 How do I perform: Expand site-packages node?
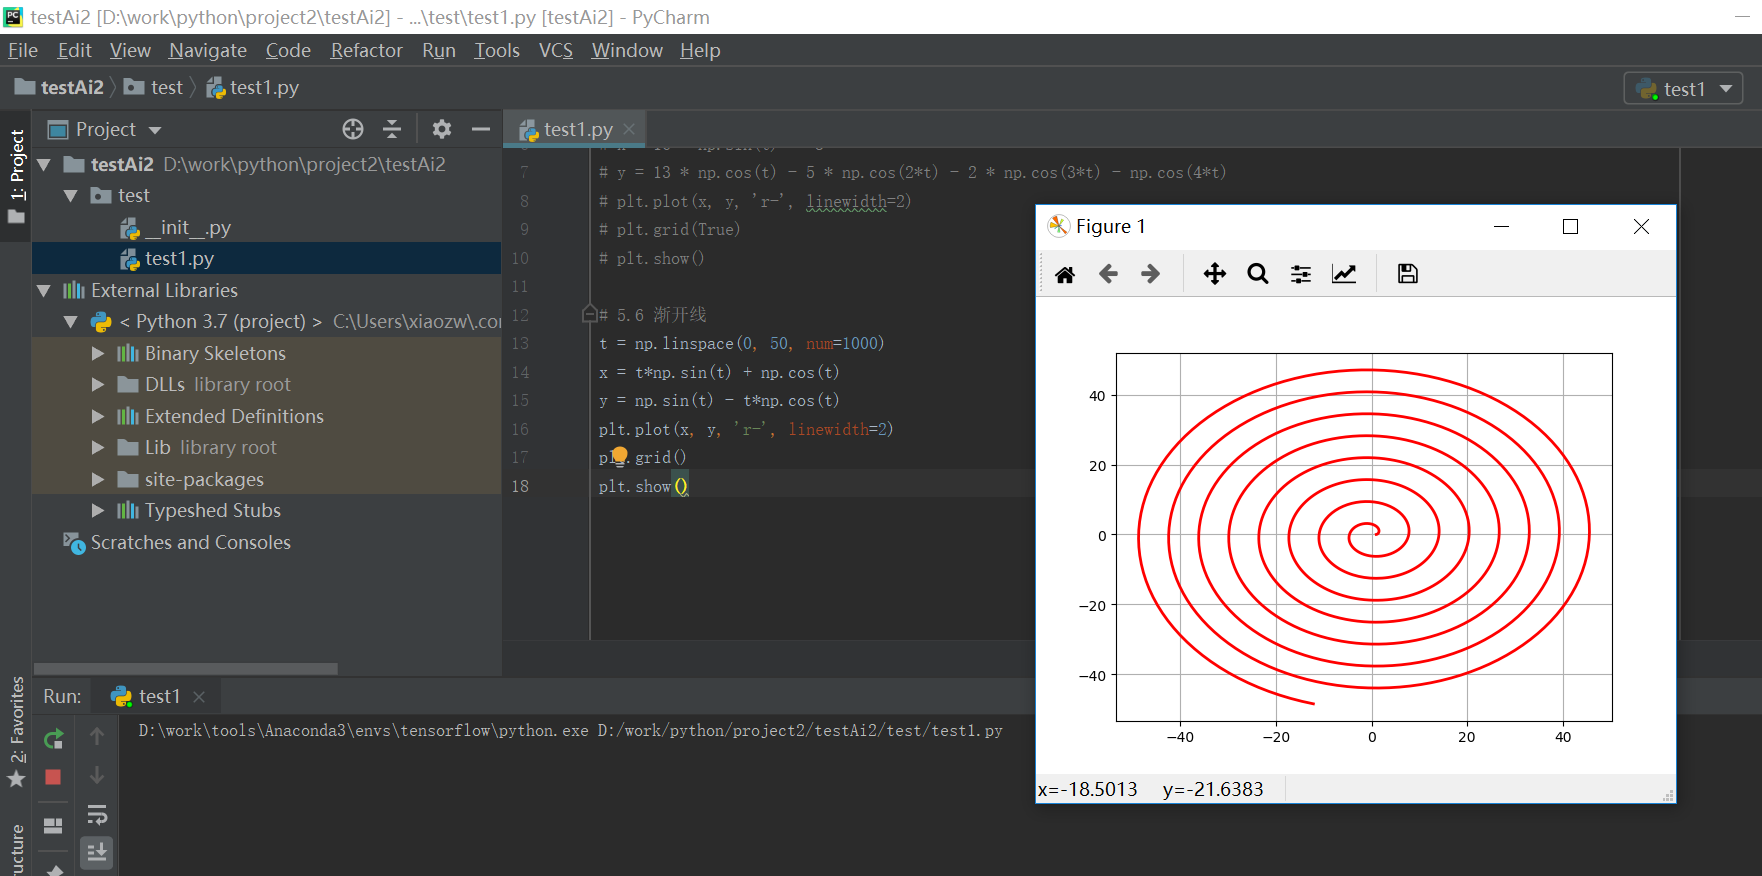98,479
